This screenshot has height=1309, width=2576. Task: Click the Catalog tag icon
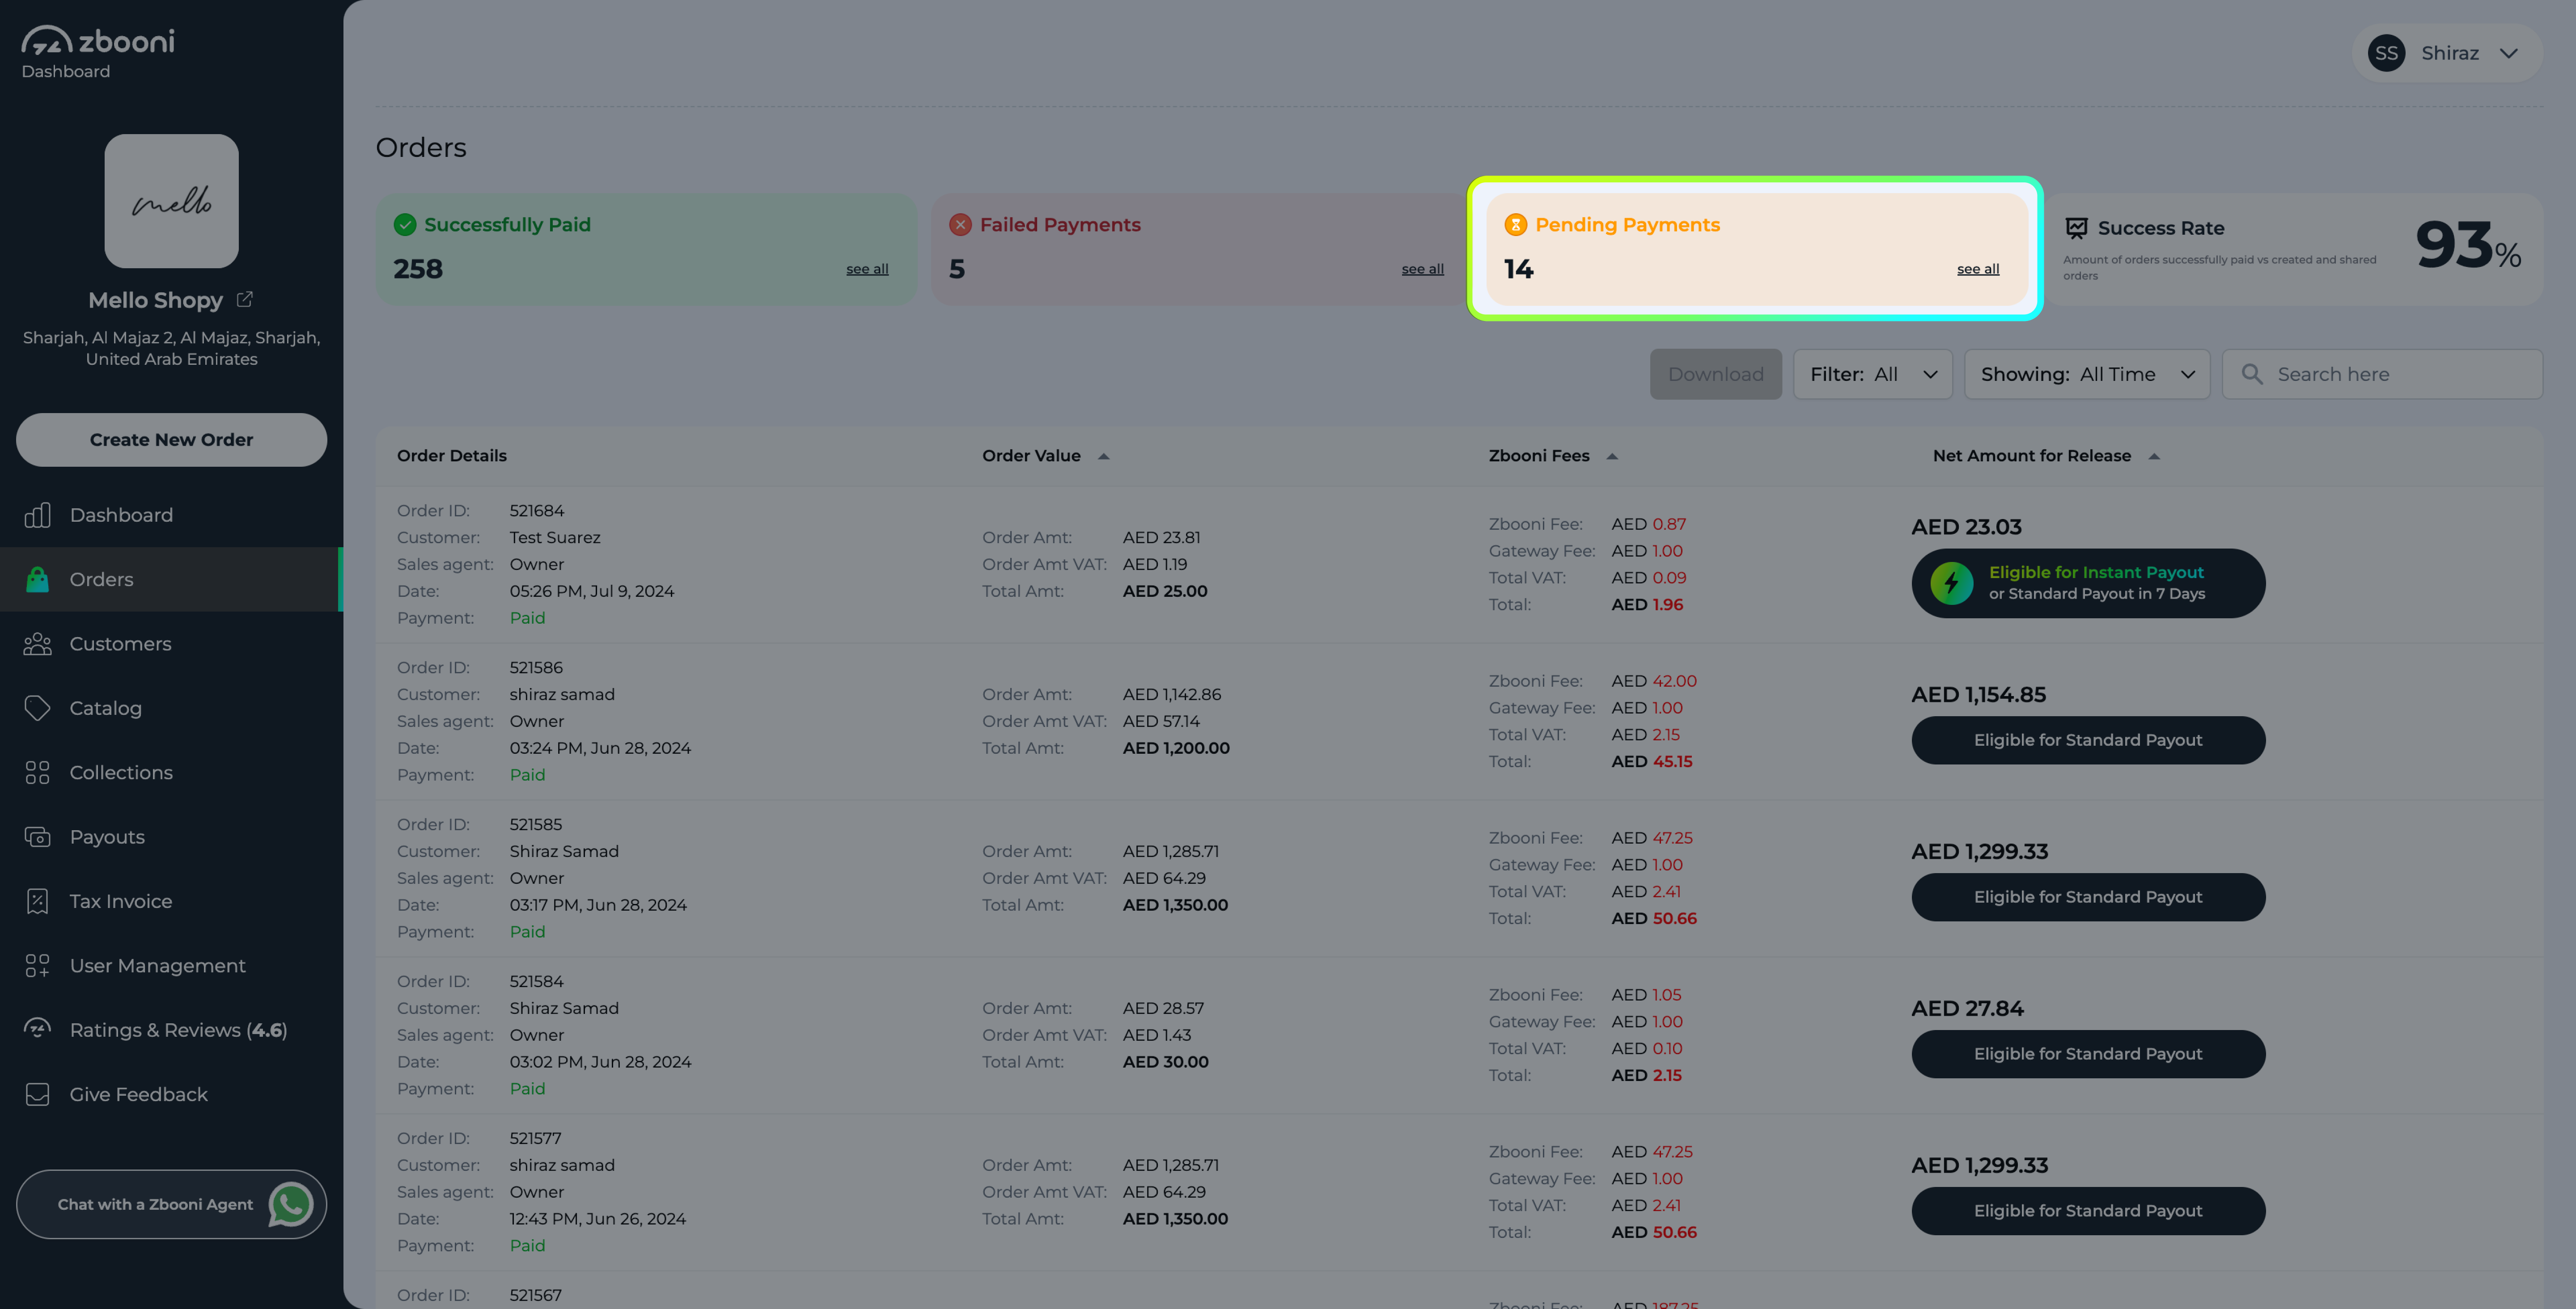pos(37,708)
